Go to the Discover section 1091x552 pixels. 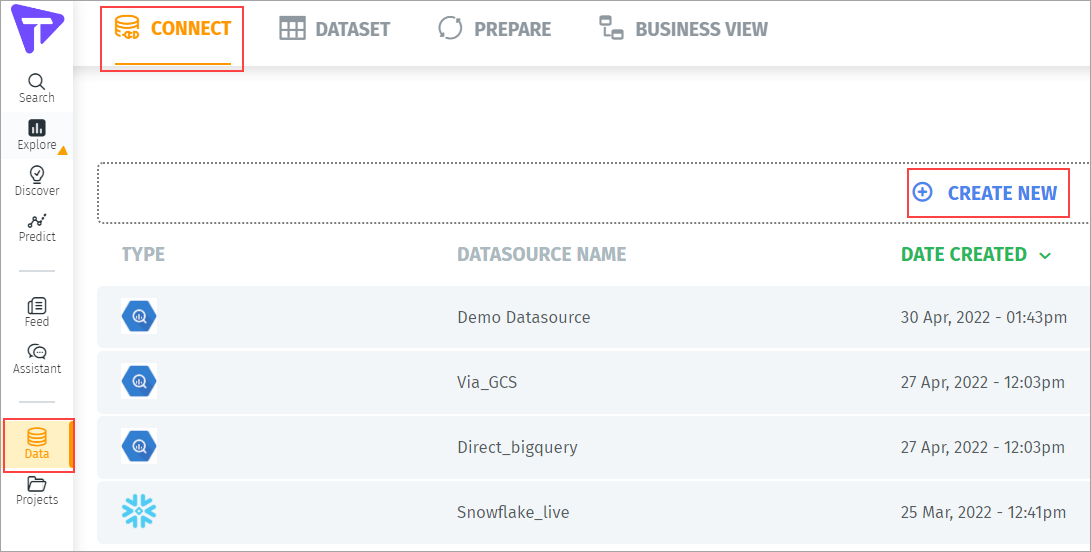pos(37,181)
